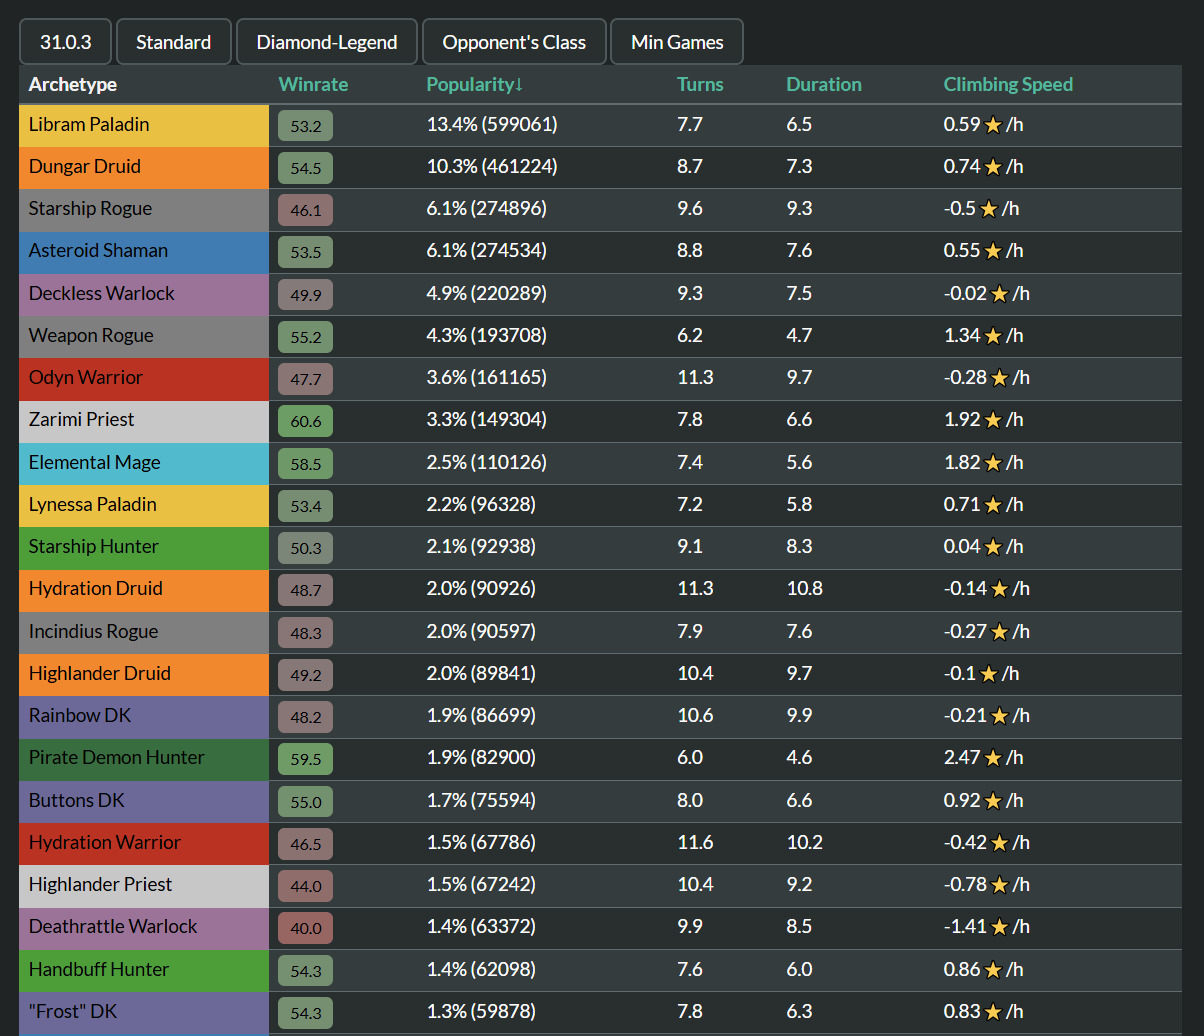Open Hydration Druid archetype
Screen dimensions: 1204x1036
click(x=144, y=589)
